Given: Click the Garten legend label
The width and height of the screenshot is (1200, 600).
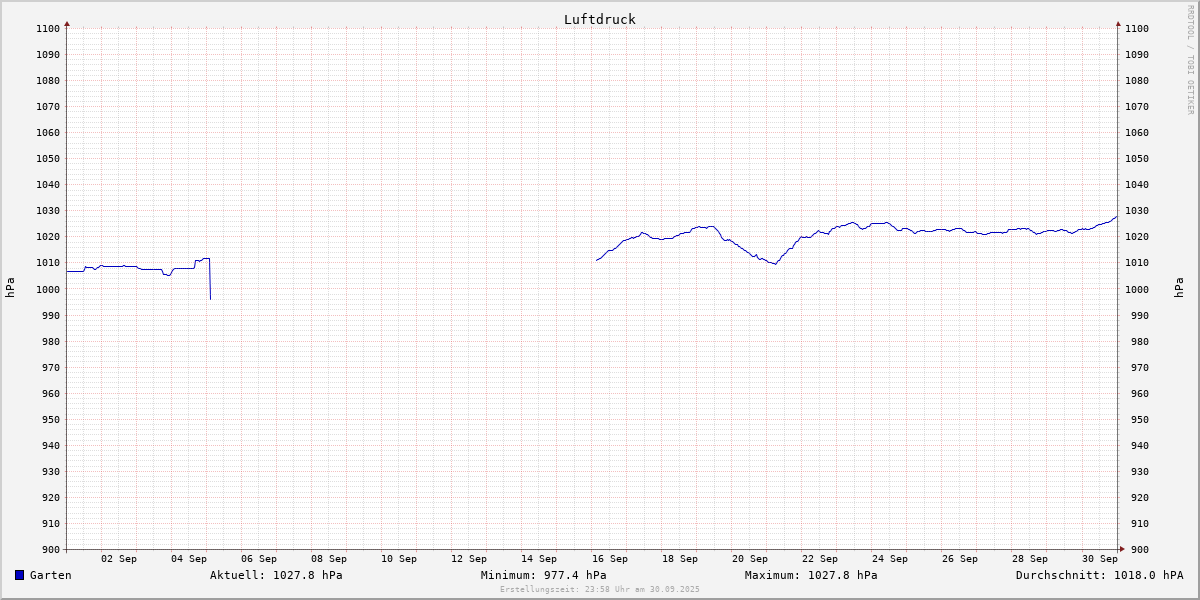Looking at the screenshot, I should click(50, 575).
